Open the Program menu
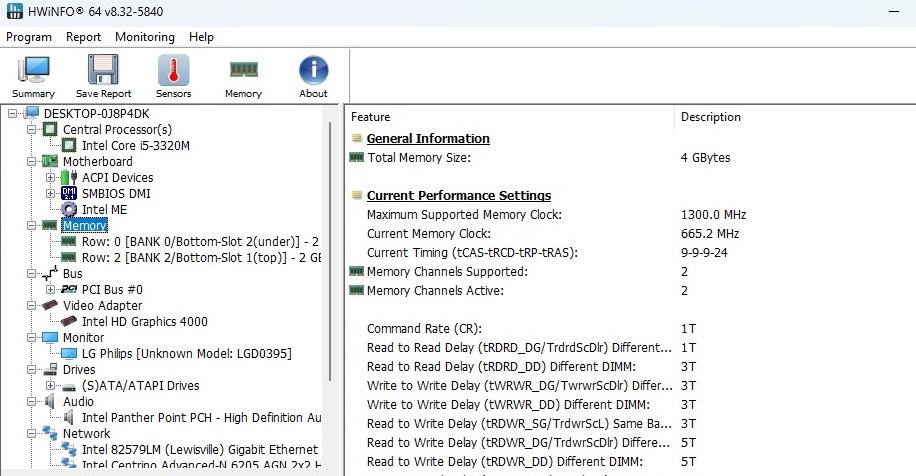Image resolution: width=916 pixels, height=476 pixels. click(29, 37)
